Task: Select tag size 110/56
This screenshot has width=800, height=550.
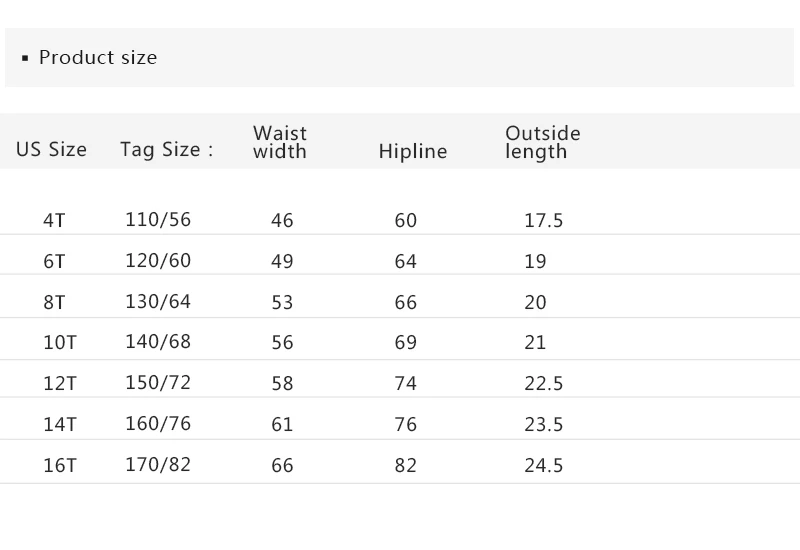Action: 158,220
